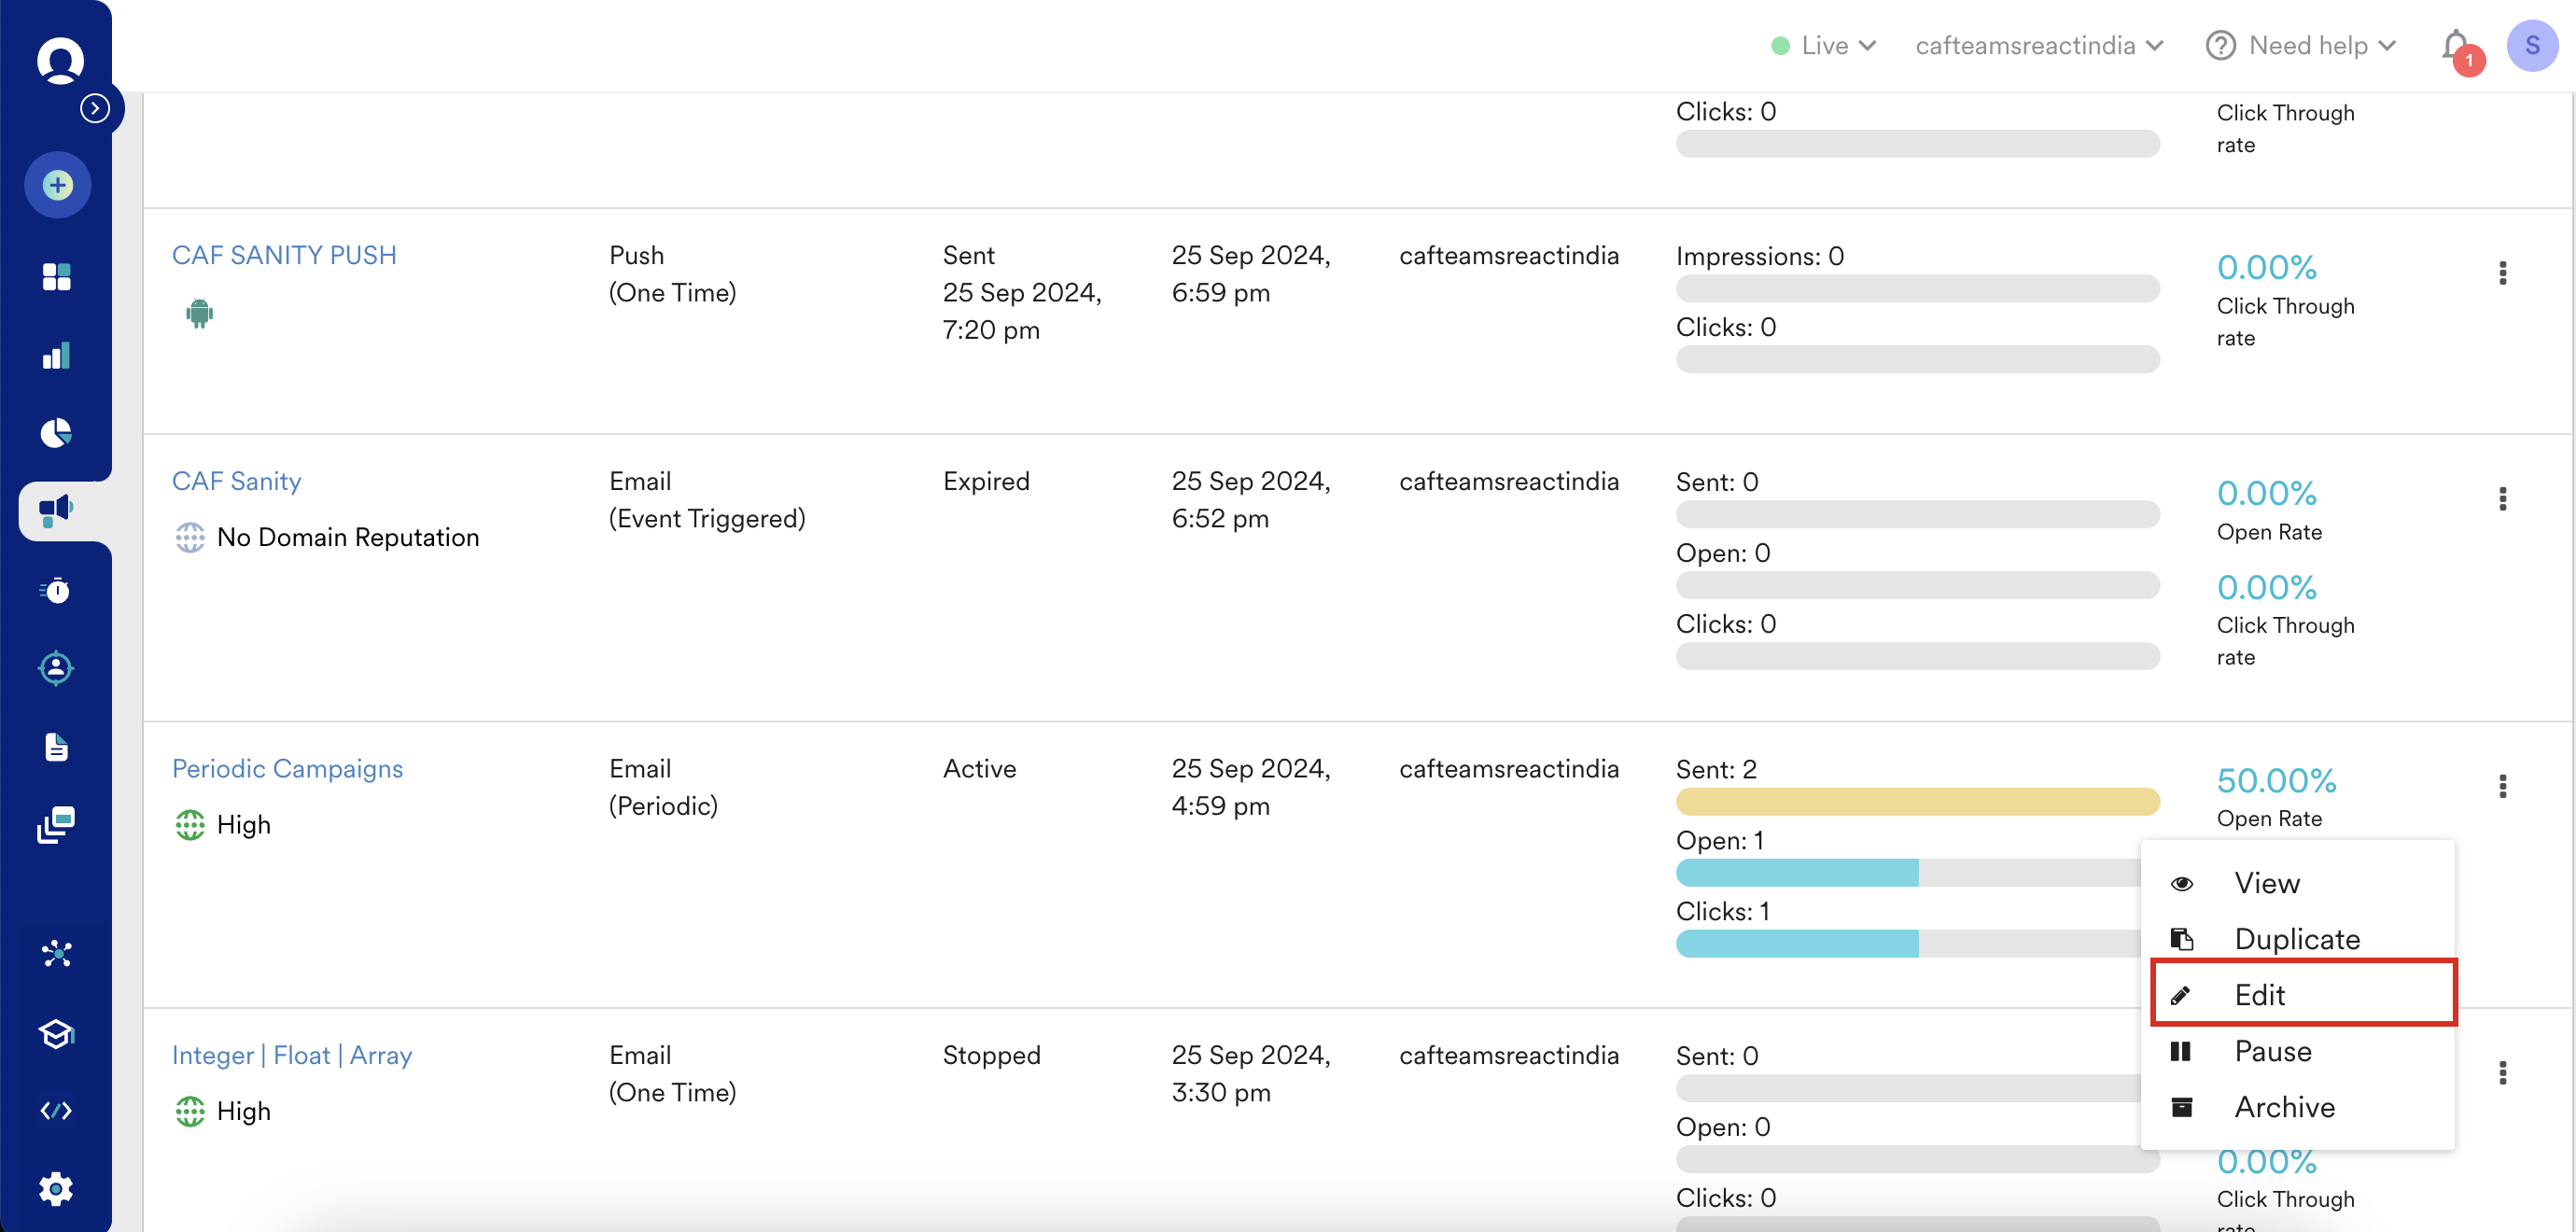Open the megaphone campaigns icon
The width and height of the screenshot is (2576, 1232).
click(x=57, y=510)
